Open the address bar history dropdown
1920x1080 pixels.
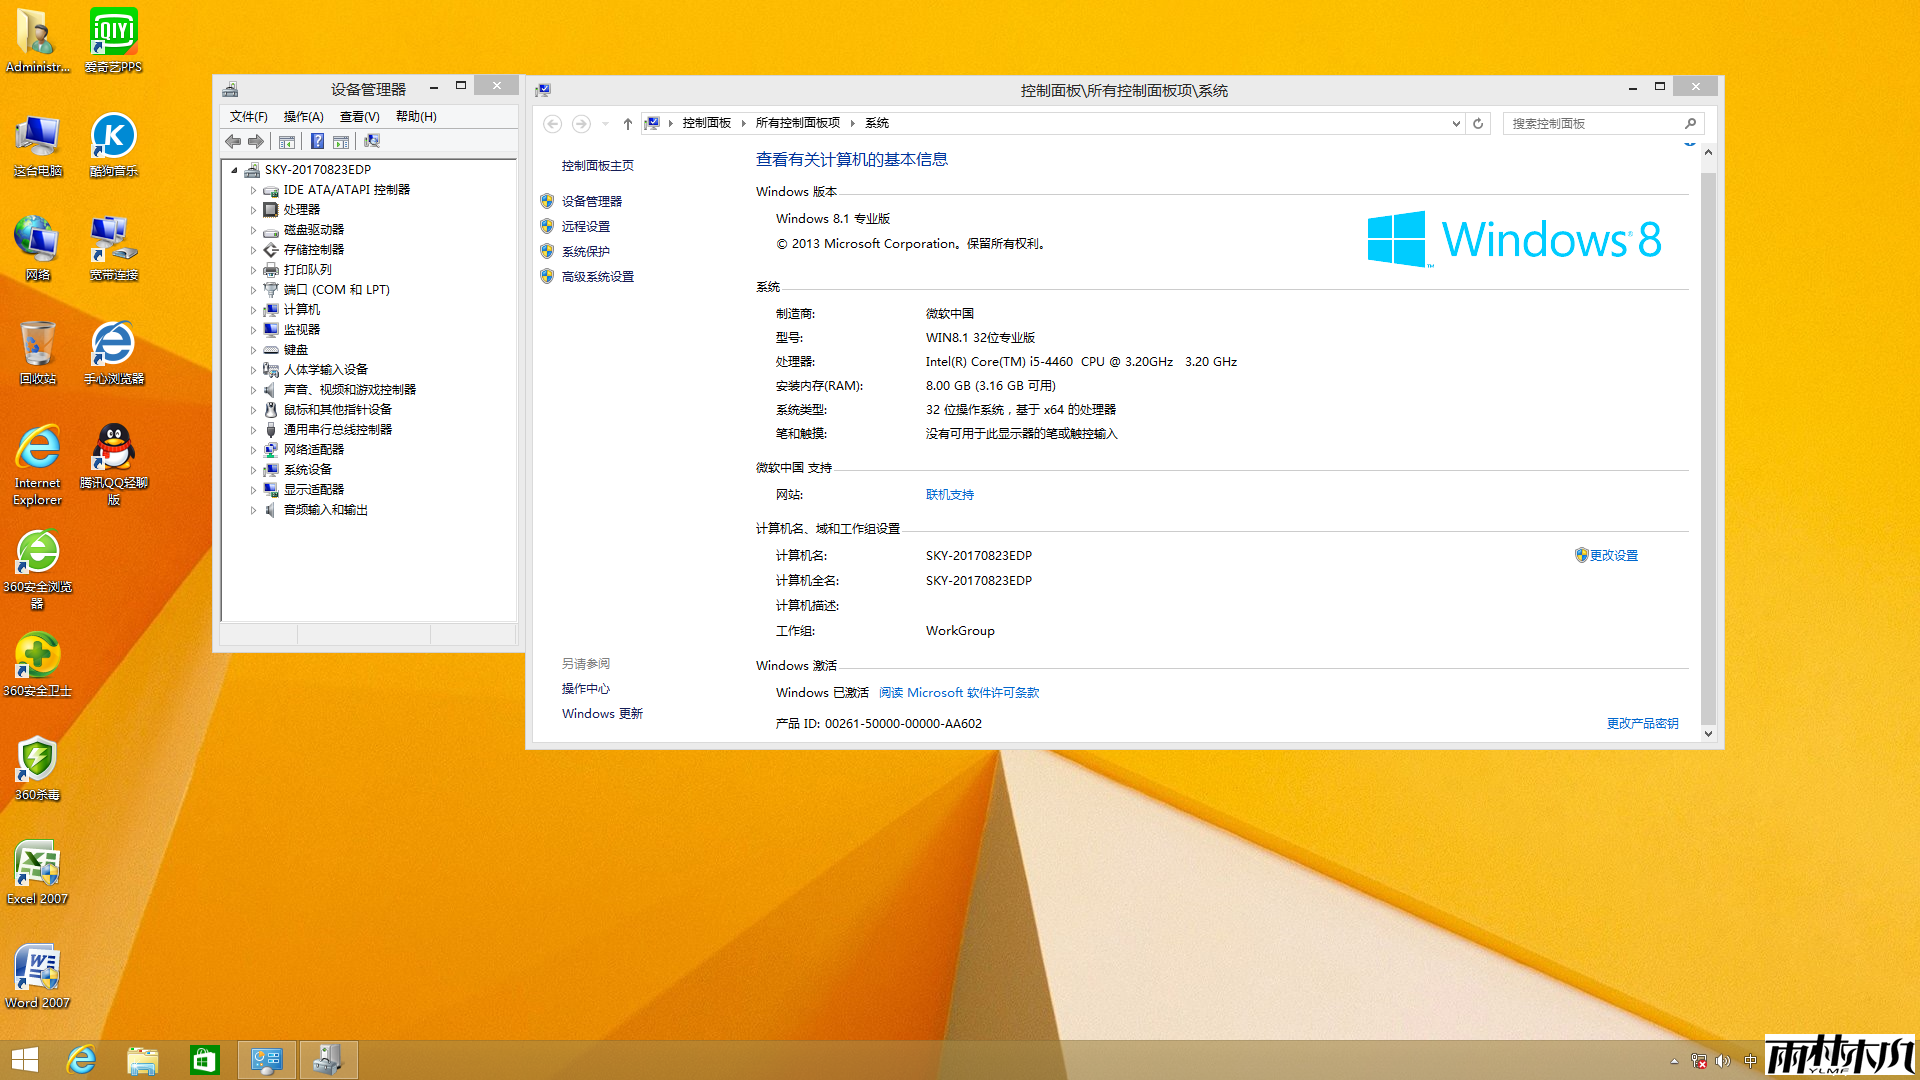[1455, 123]
